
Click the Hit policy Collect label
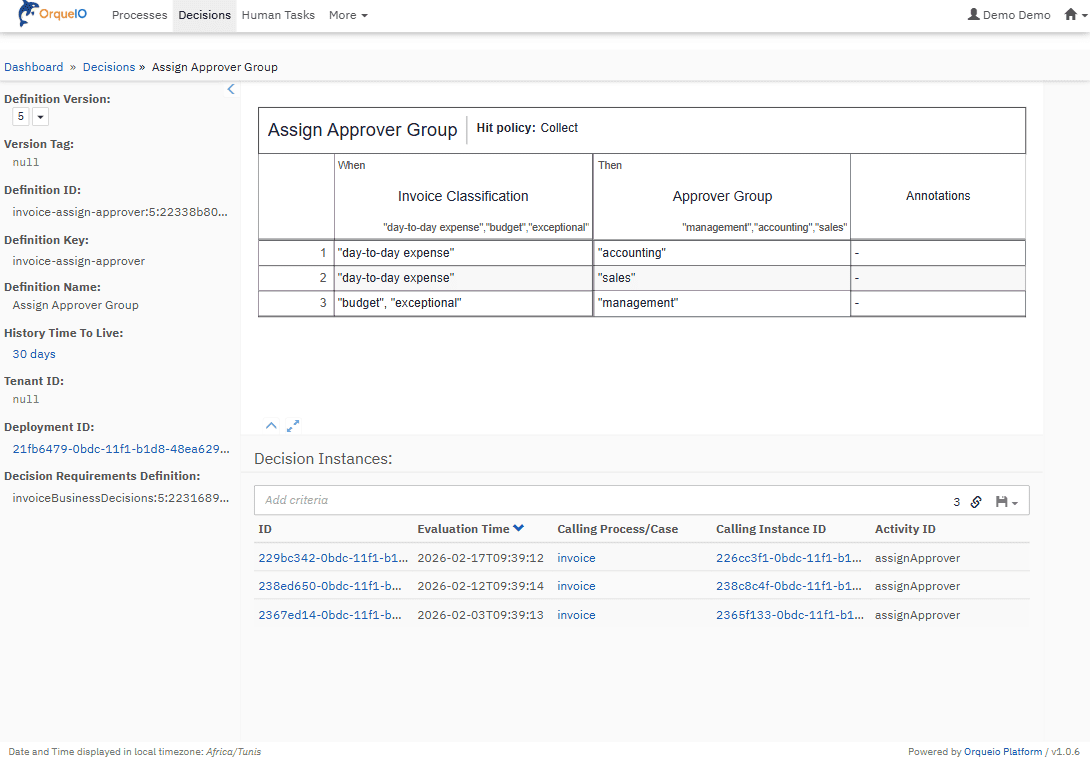click(527, 128)
